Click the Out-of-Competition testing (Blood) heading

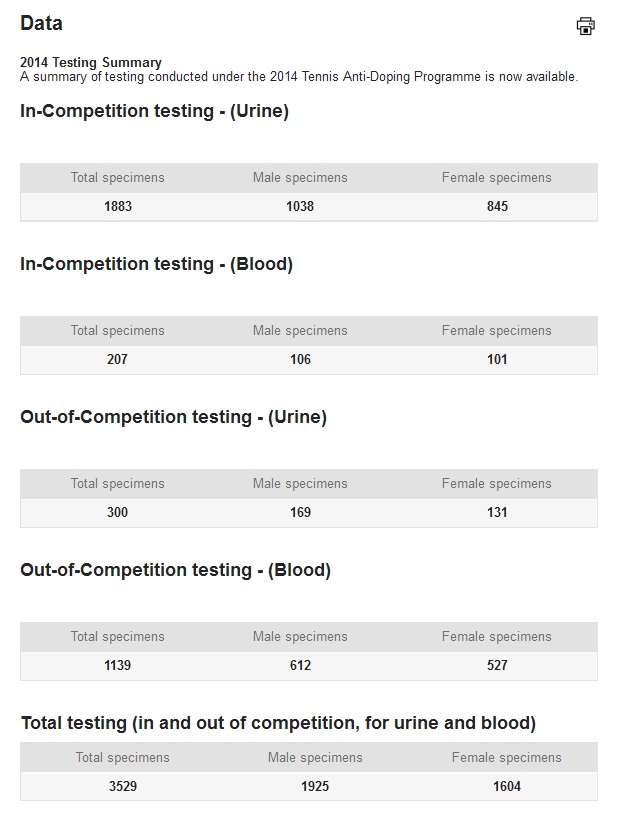(176, 570)
